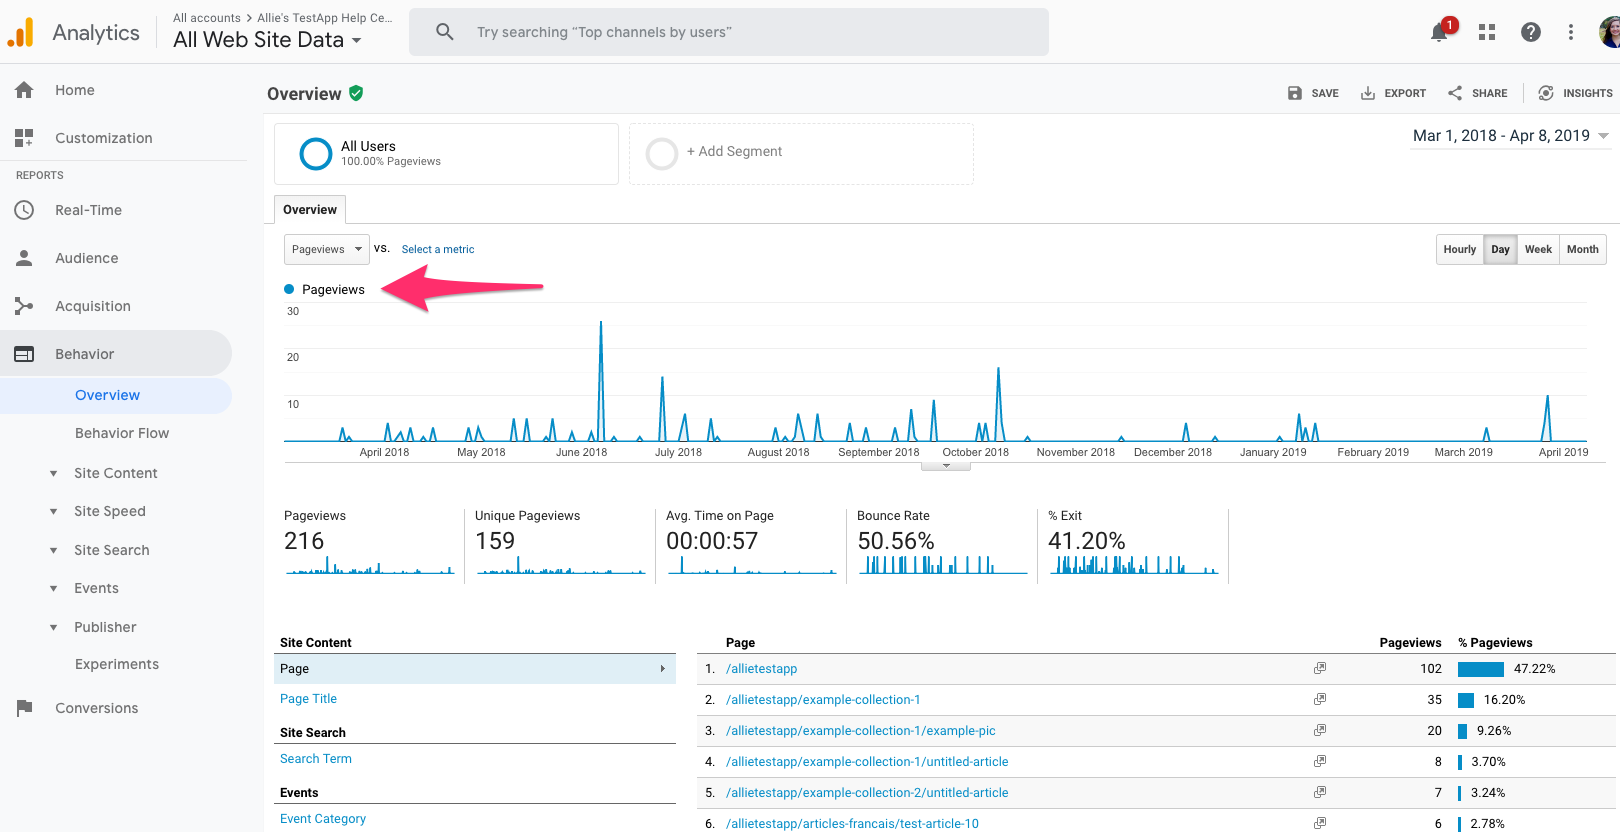Open the Pageviews metric dropdown
The width and height of the screenshot is (1620, 832).
tap(327, 249)
